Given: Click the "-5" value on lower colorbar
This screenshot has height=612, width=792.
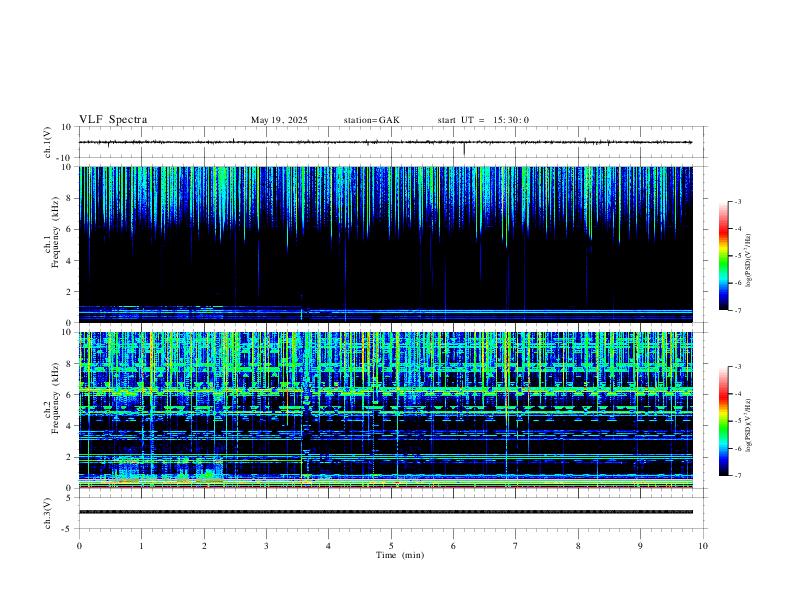Looking at the screenshot, I should (x=737, y=421).
